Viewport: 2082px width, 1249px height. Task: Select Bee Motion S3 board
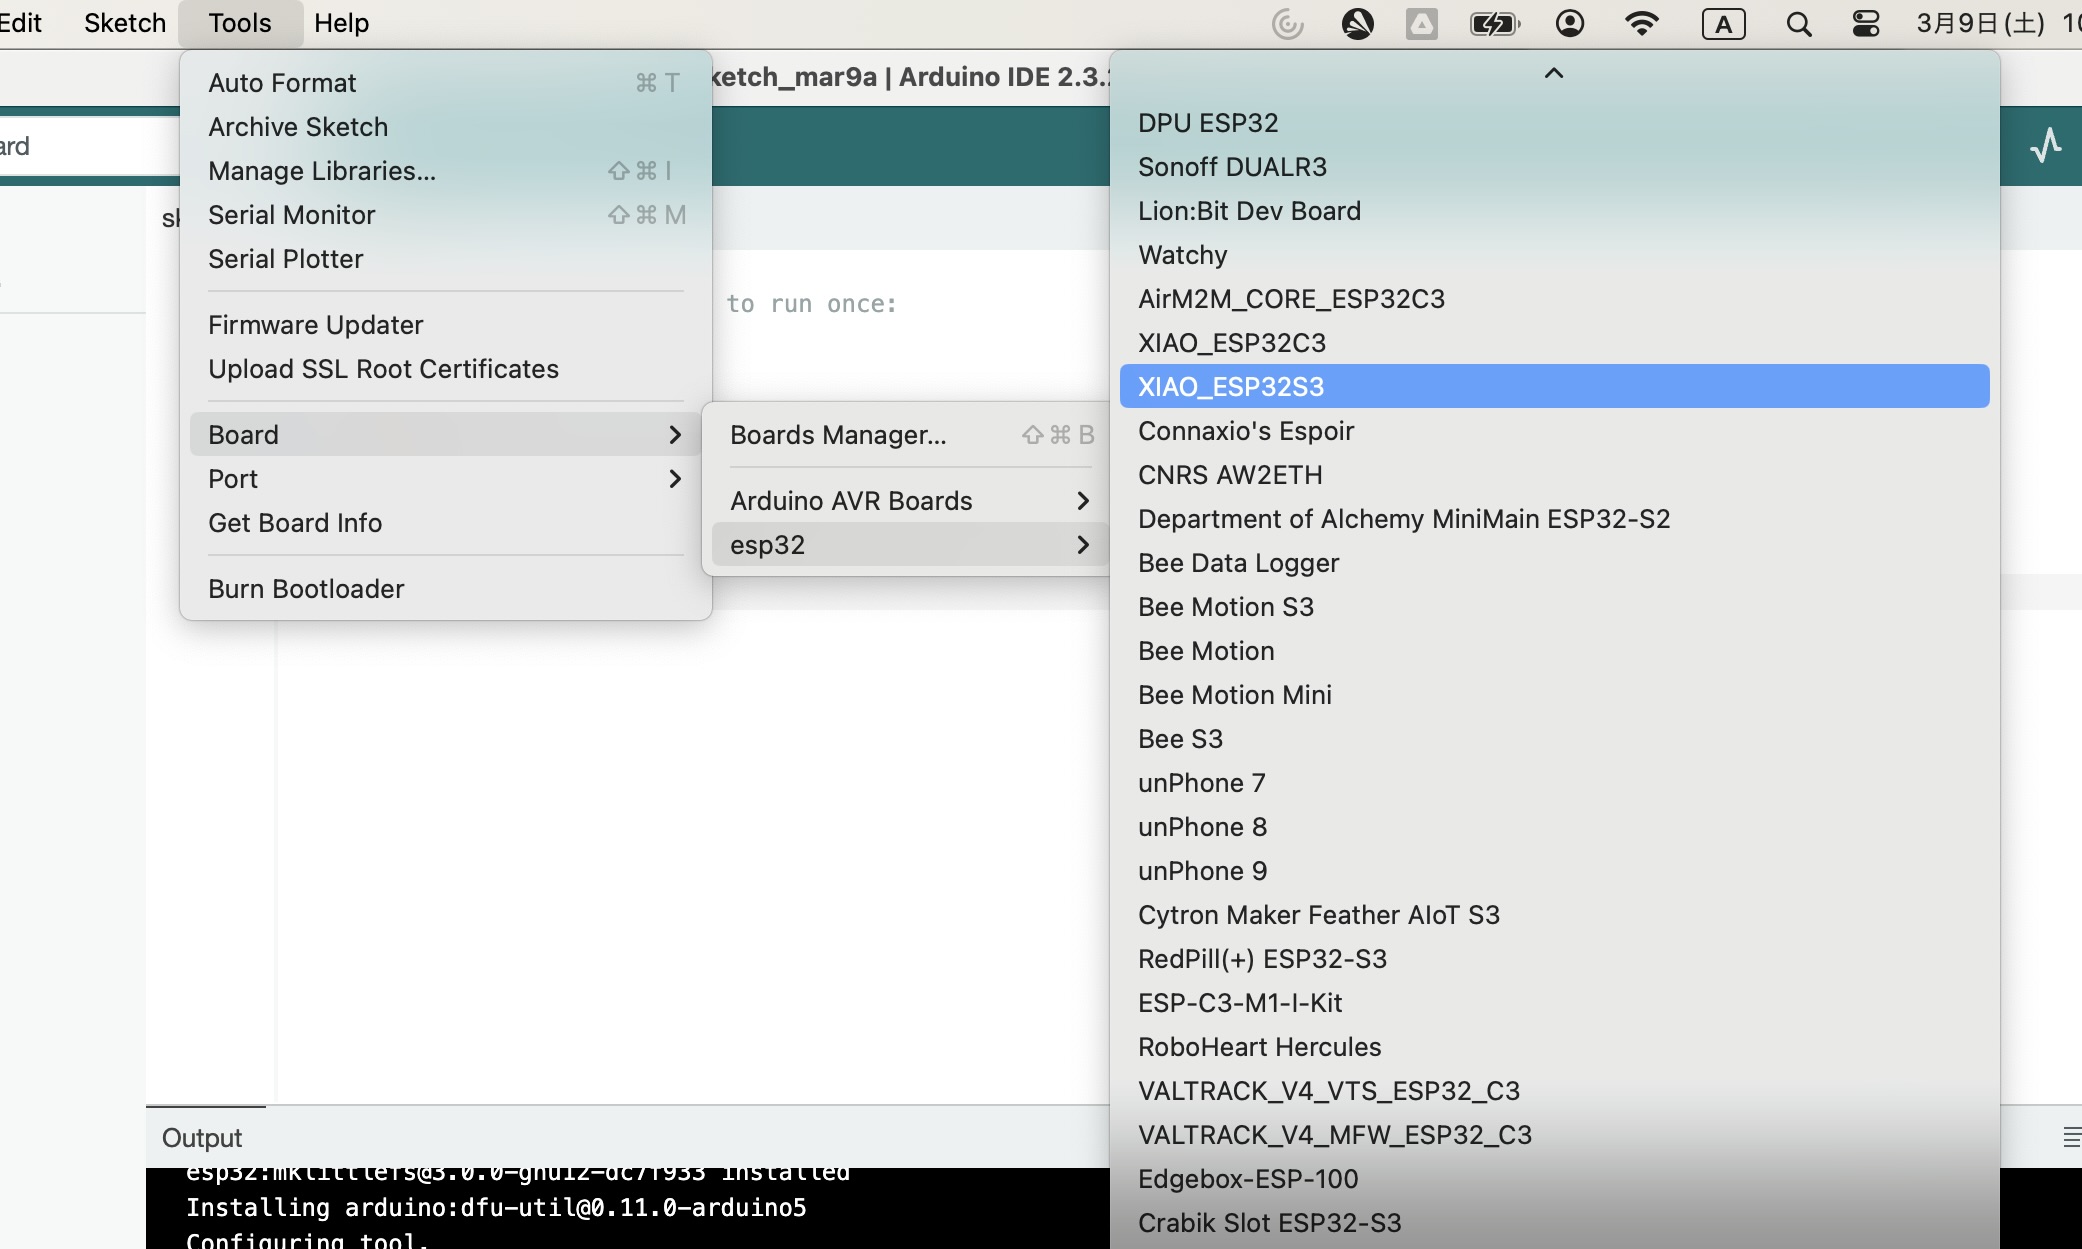pos(1554,606)
